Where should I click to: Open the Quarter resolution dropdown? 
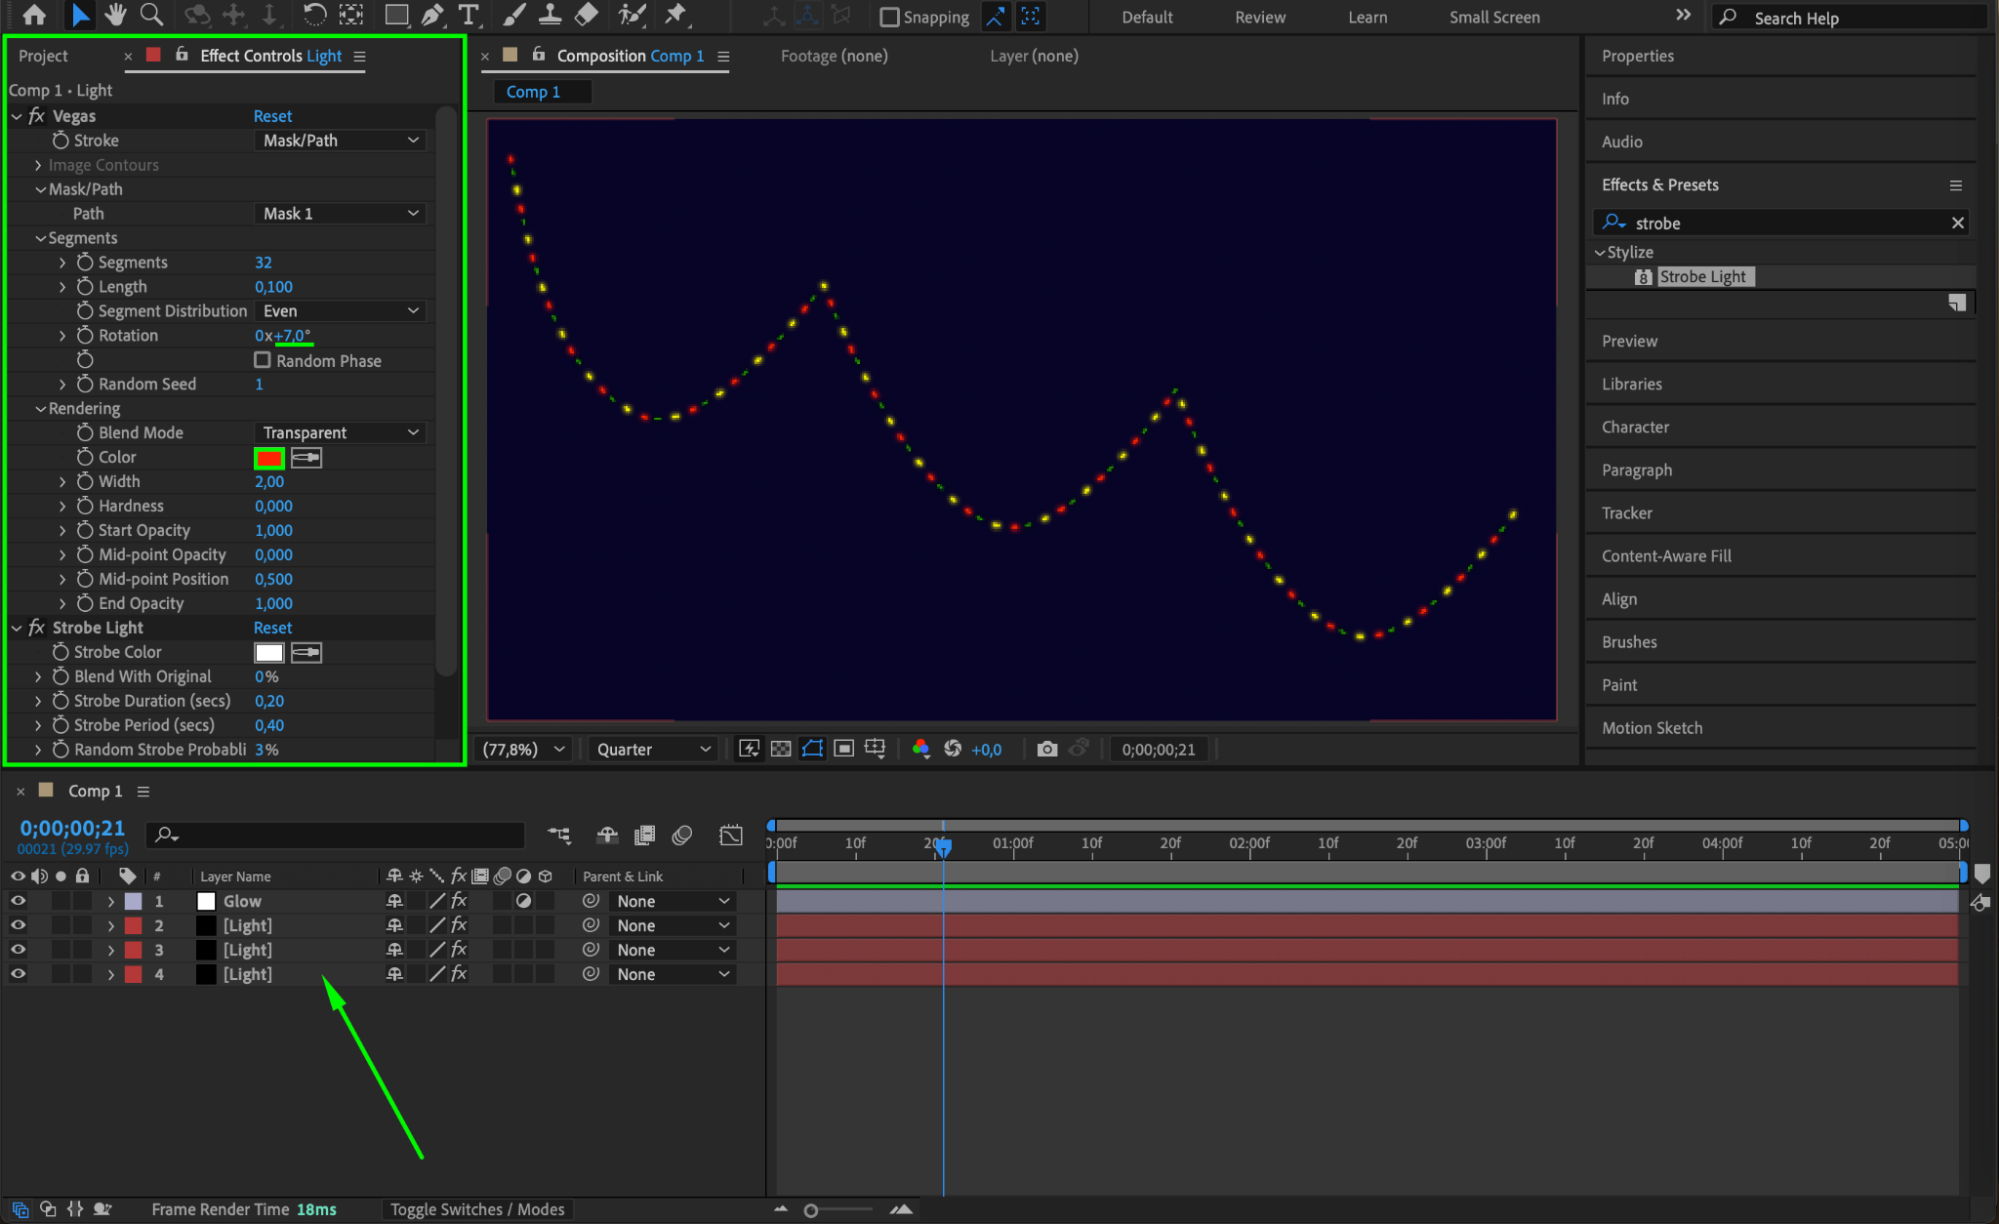click(653, 749)
